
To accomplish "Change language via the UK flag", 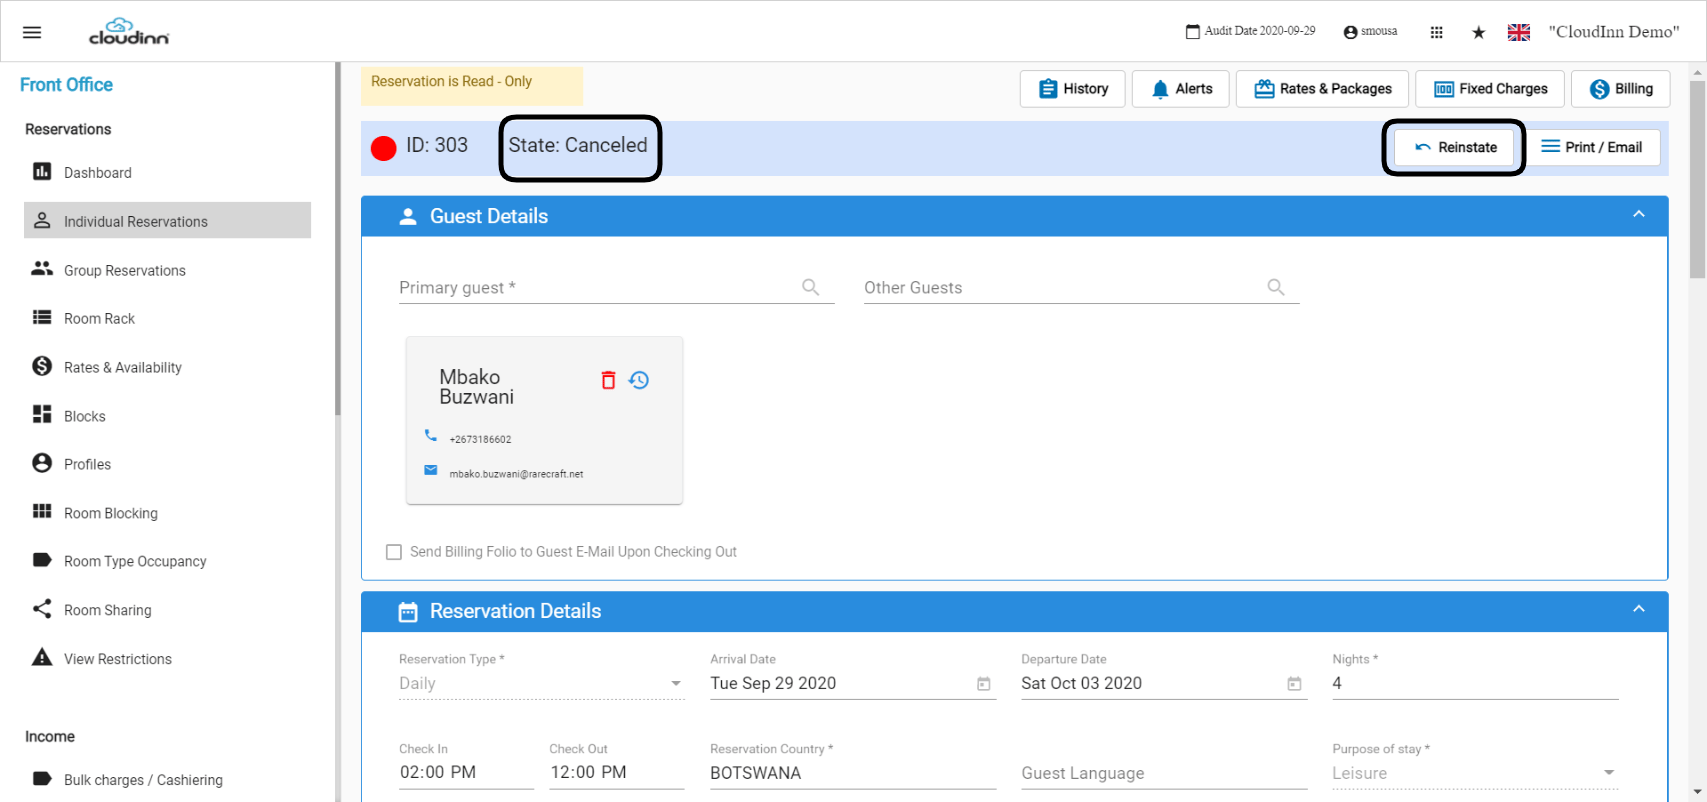I will 1519,32.
